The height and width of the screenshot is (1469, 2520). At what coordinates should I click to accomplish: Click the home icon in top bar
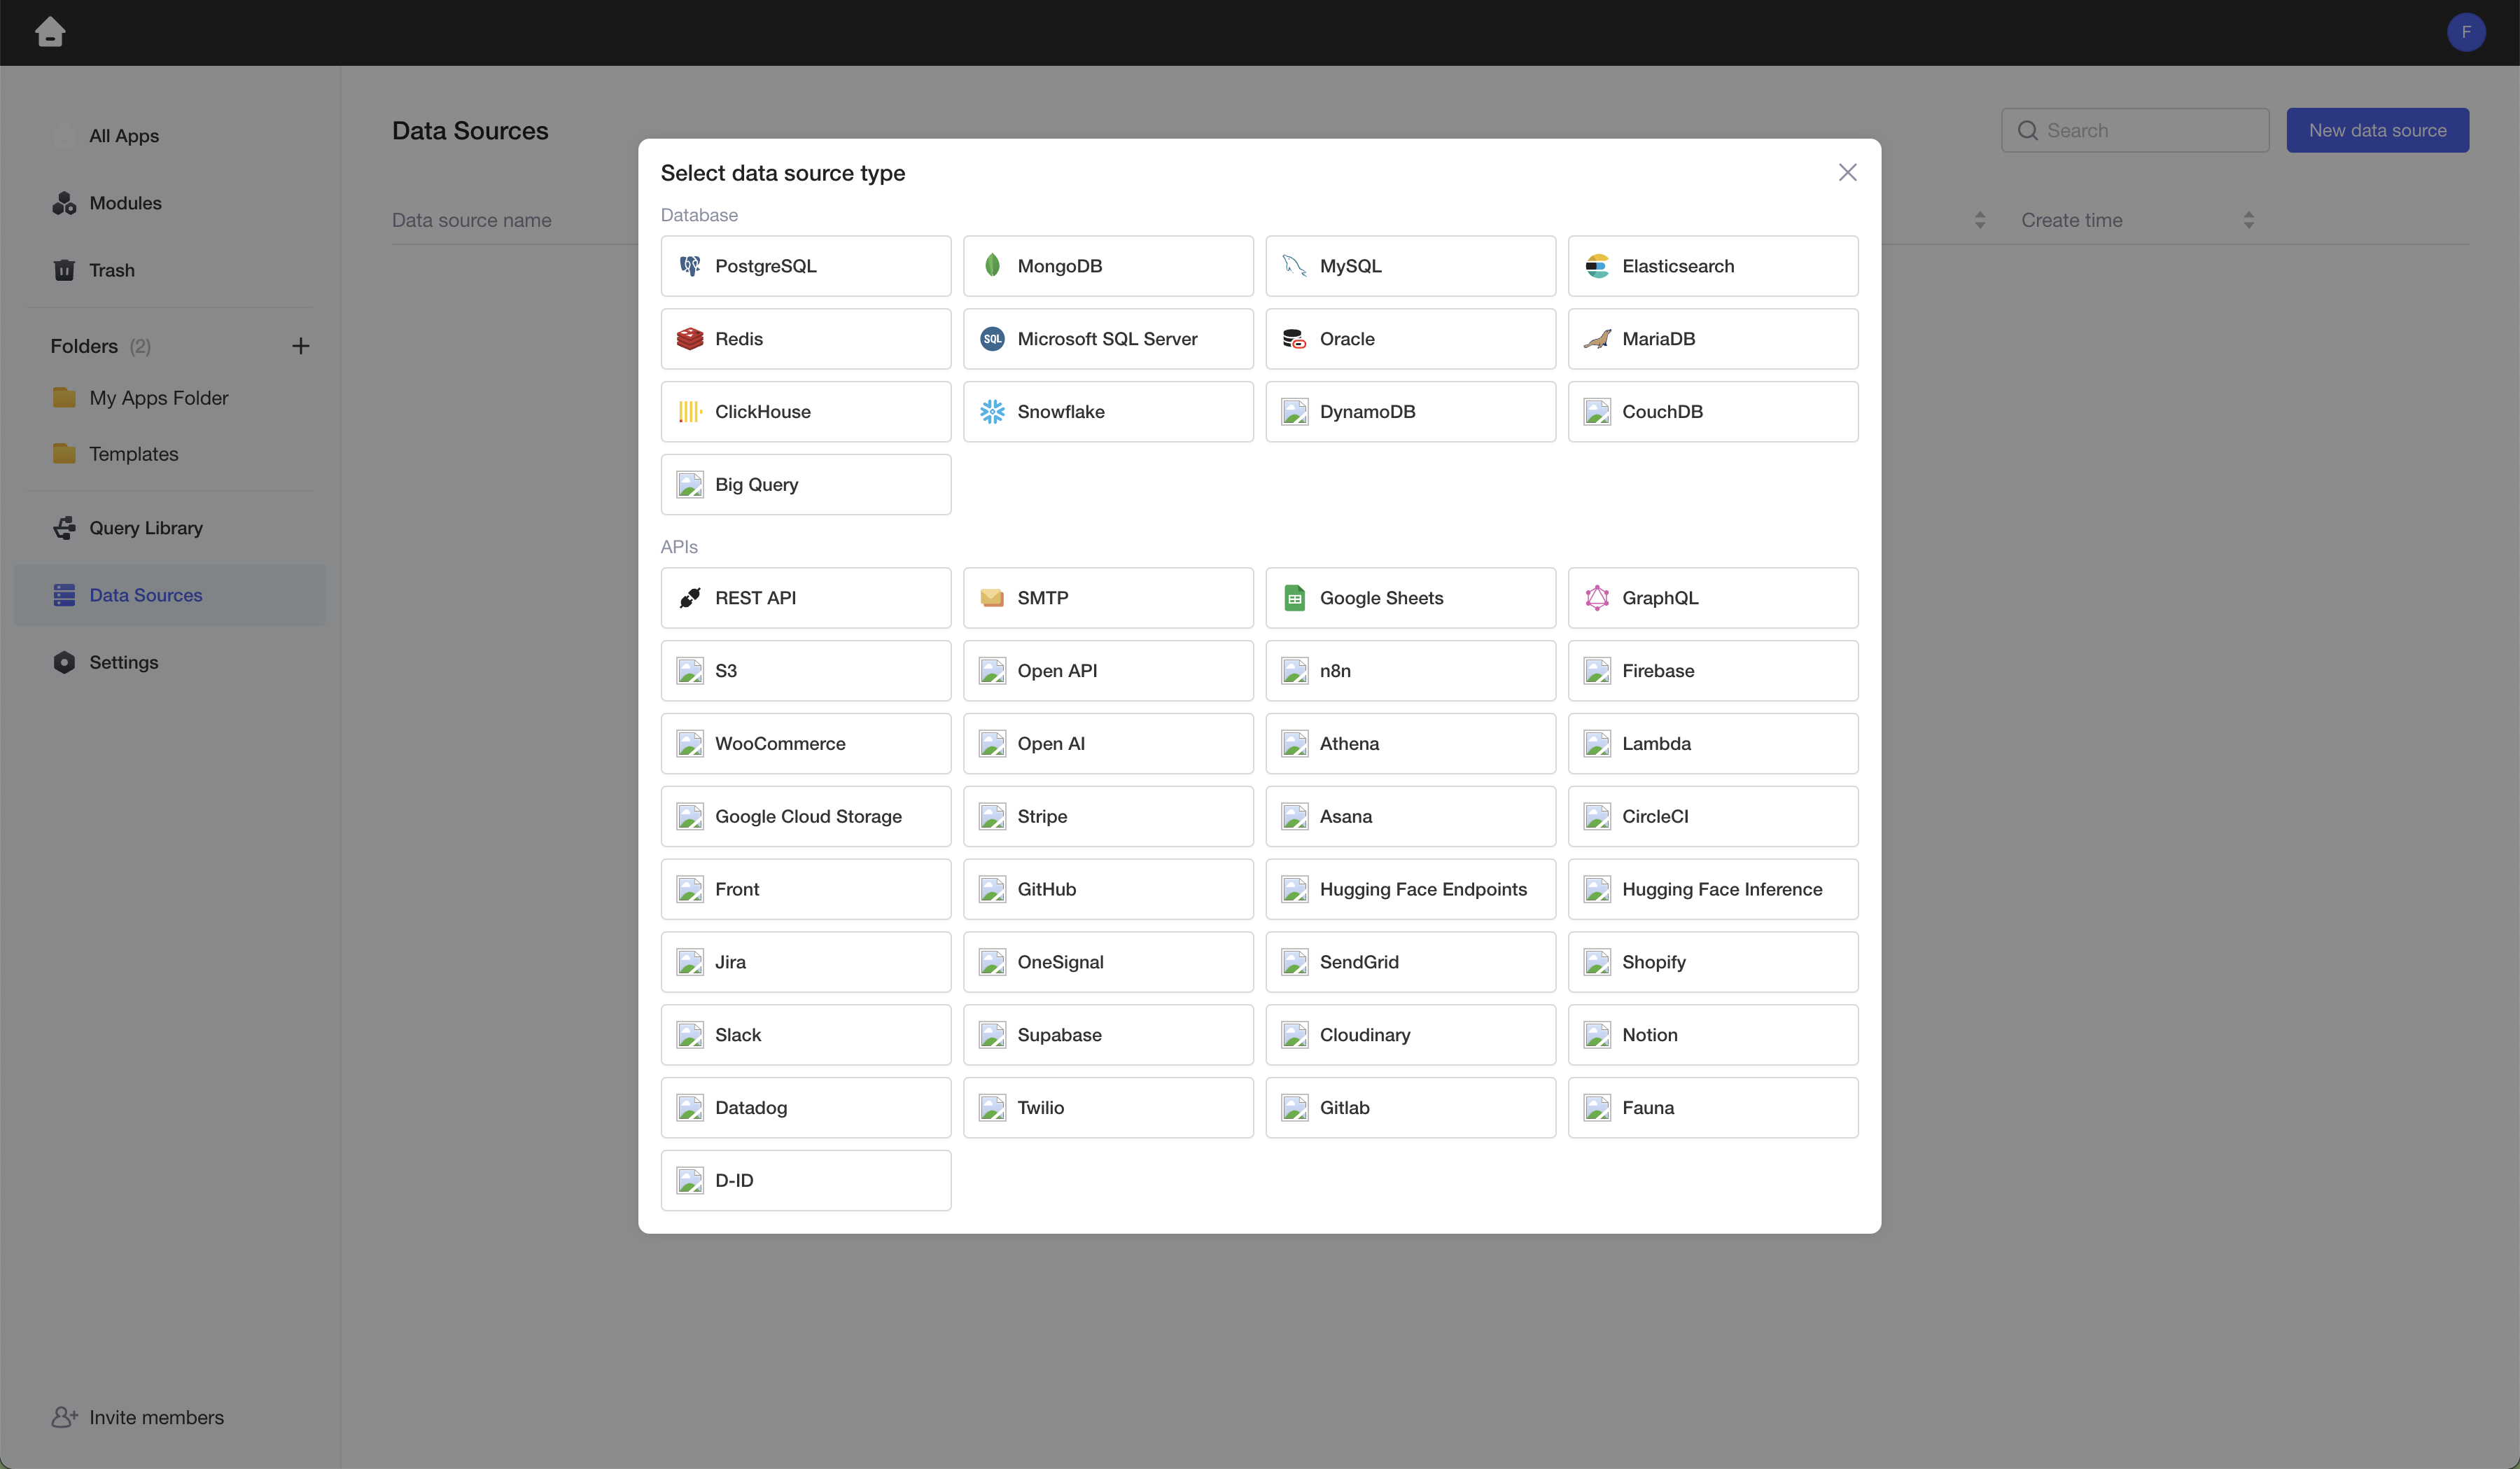pyautogui.click(x=50, y=32)
